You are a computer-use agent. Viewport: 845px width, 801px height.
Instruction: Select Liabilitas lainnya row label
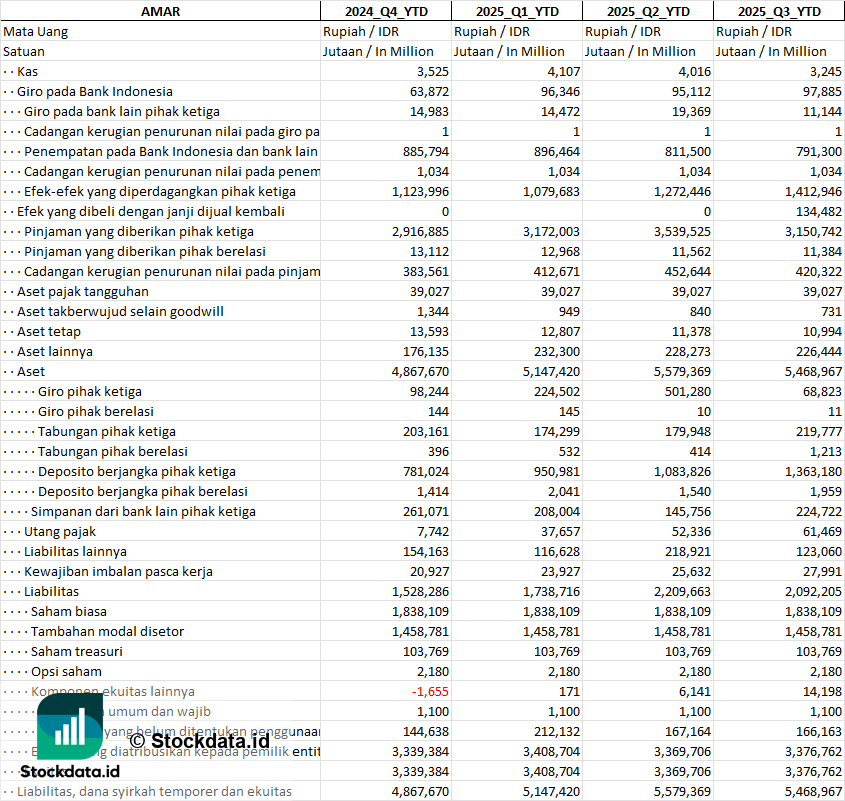(75, 551)
